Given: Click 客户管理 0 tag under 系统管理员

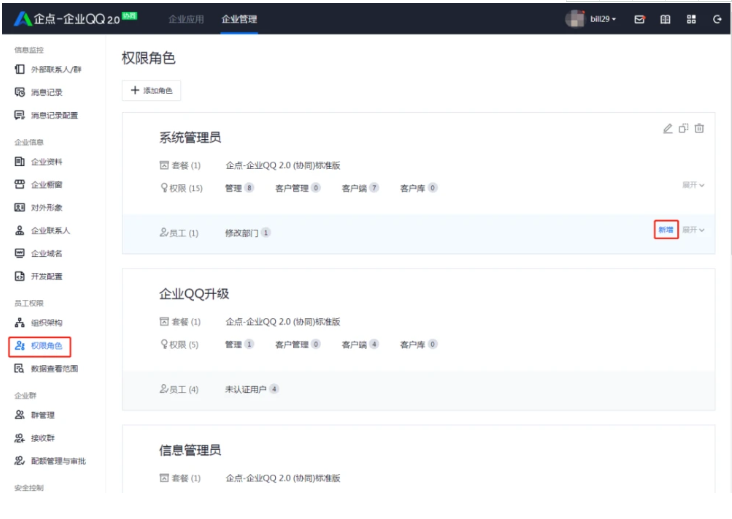Looking at the screenshot, I should tap(298, 188).
